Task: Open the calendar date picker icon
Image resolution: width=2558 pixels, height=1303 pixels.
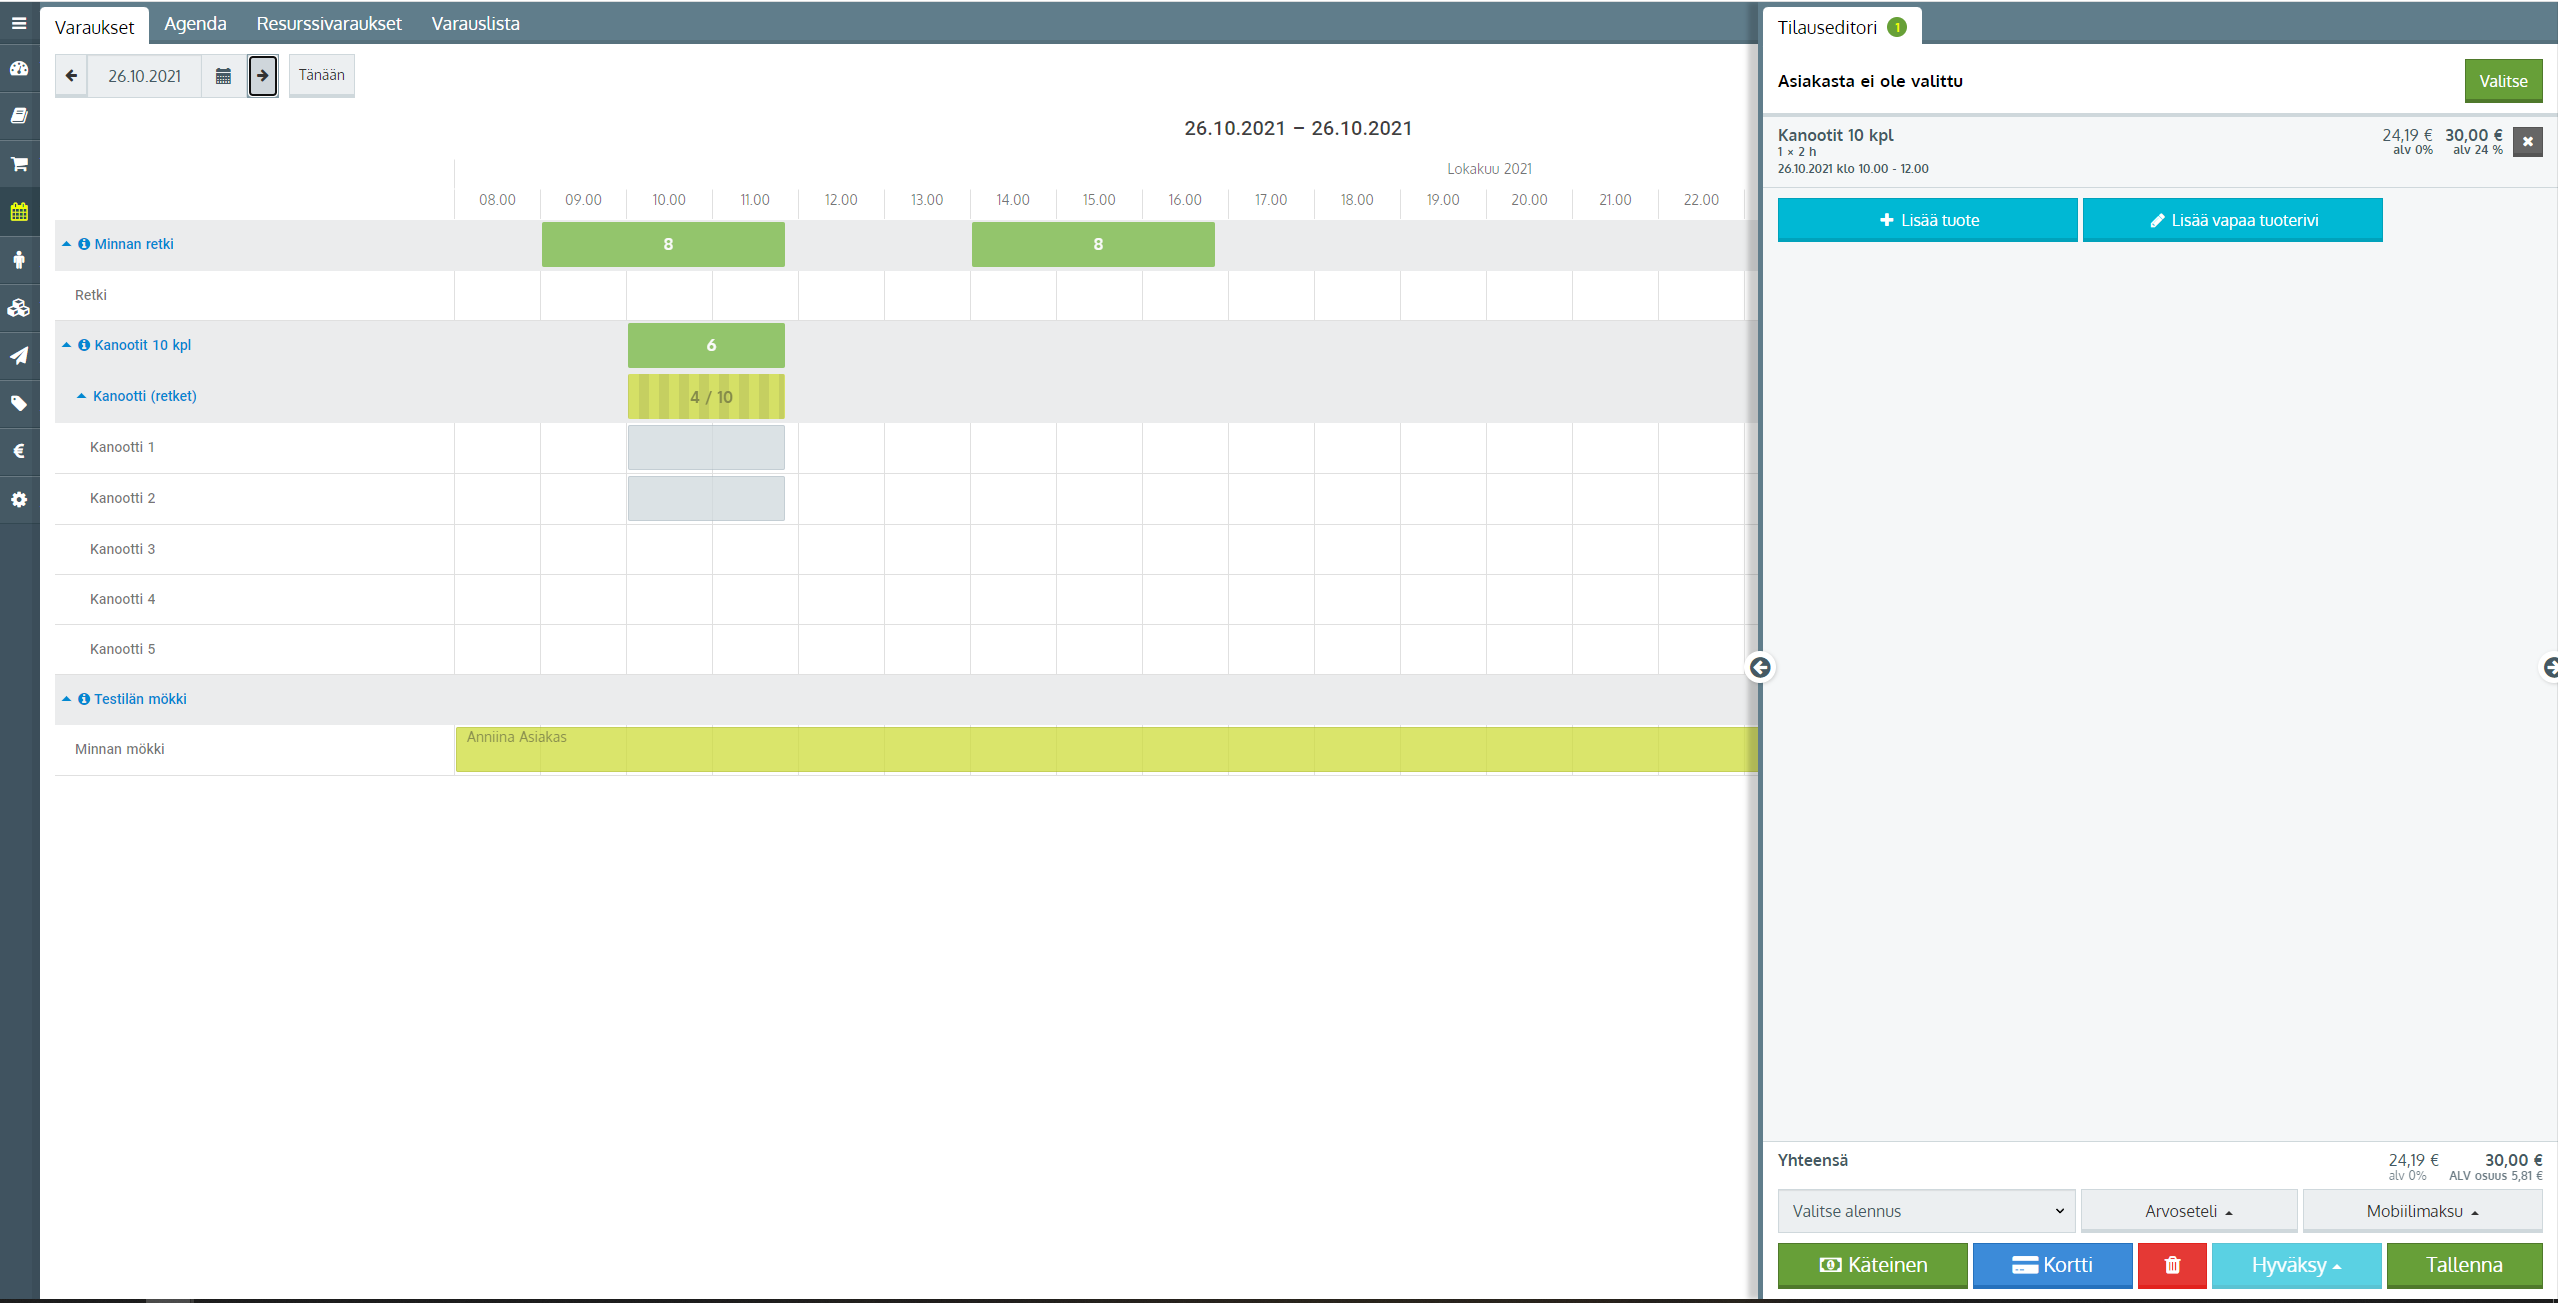Action: [223, 76]
